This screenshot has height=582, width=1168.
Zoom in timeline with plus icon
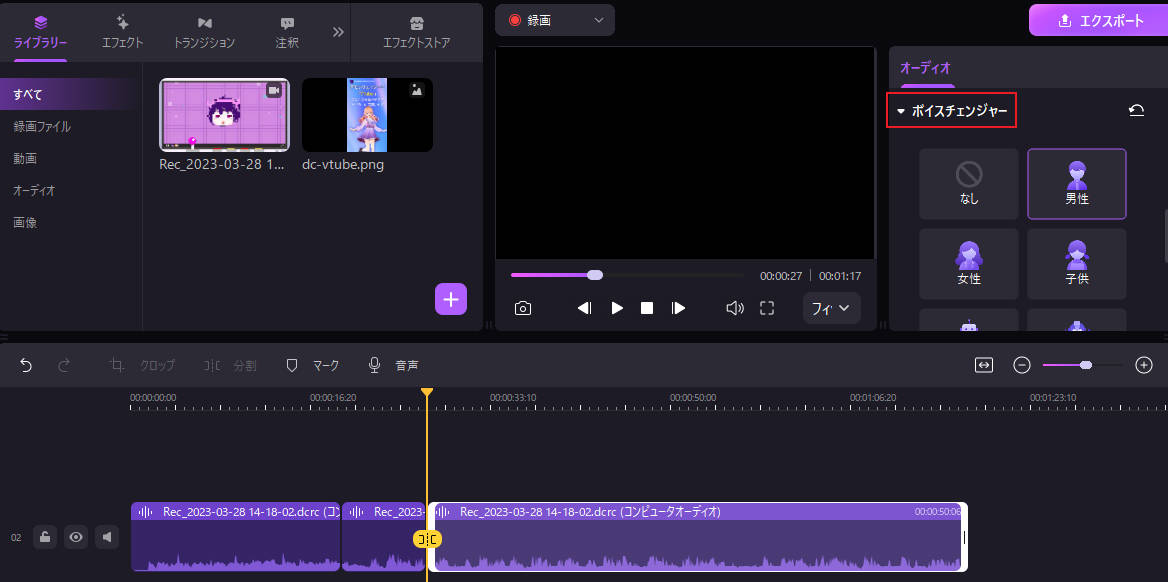click(x=1144, y=365)
